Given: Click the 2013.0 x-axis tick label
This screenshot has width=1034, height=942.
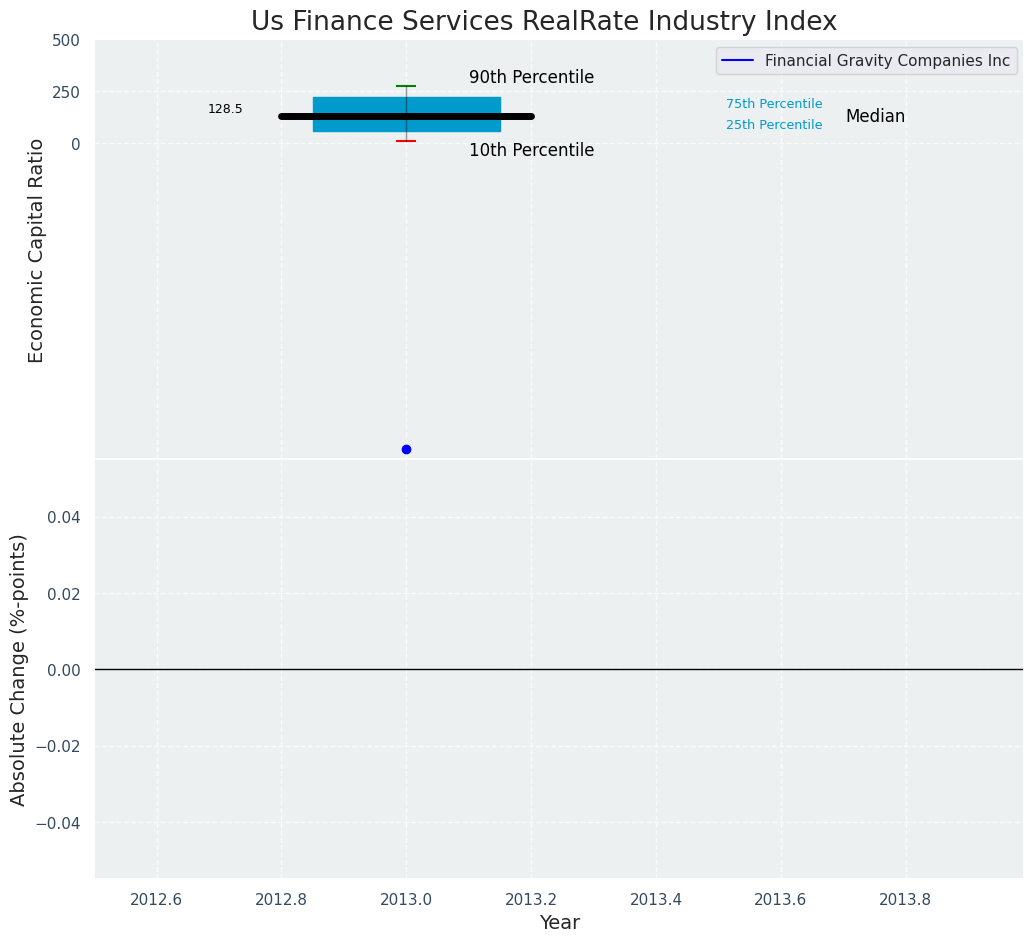Looking at the screenshot, I should [406, 899].
